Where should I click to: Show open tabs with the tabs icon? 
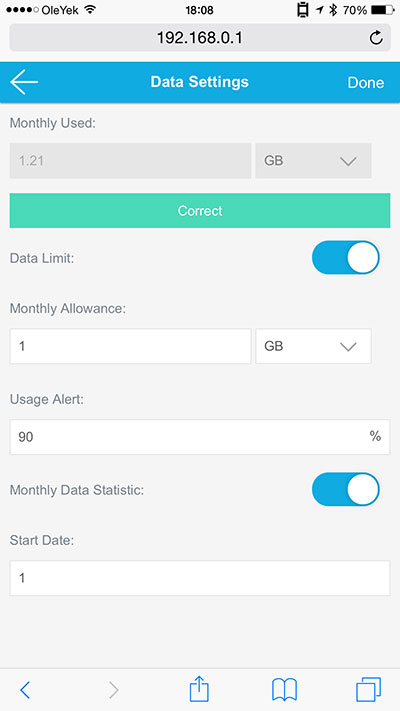[x=369, y=690]
